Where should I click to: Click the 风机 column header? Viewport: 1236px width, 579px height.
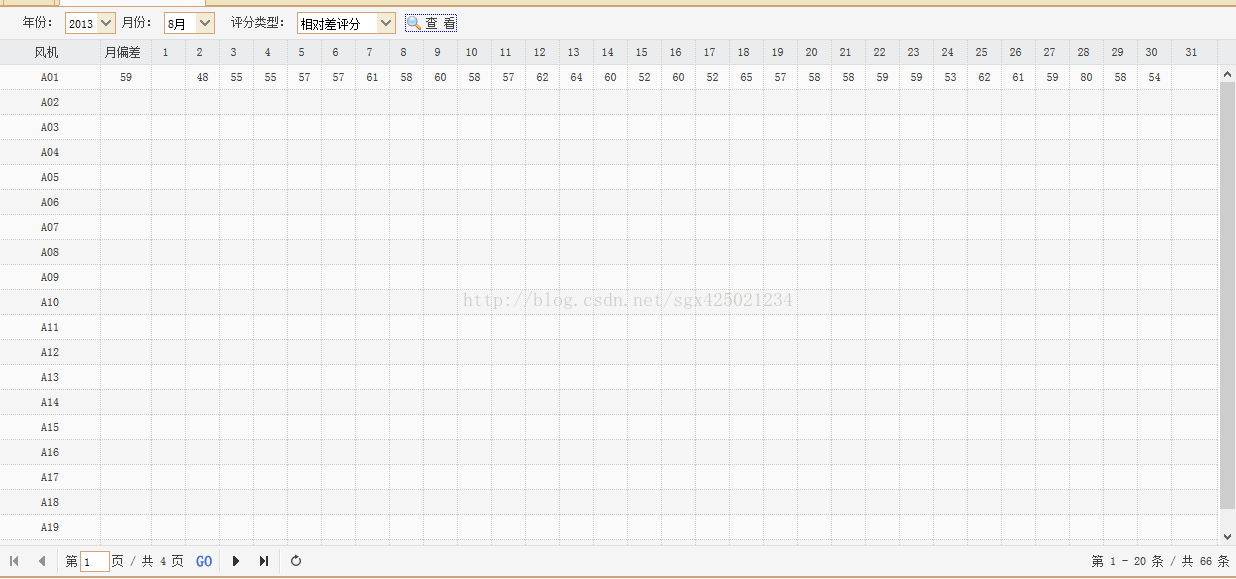click(x=50, y=52)
